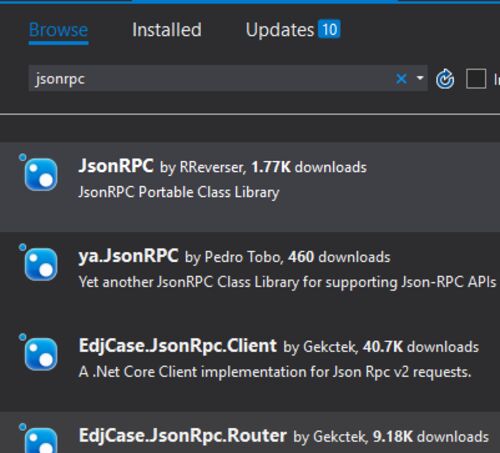Image resolution: width=500 pixels, height=453 pixels.
Task: Click '1.77K downloads' text
Action: (x=309, y=167)
